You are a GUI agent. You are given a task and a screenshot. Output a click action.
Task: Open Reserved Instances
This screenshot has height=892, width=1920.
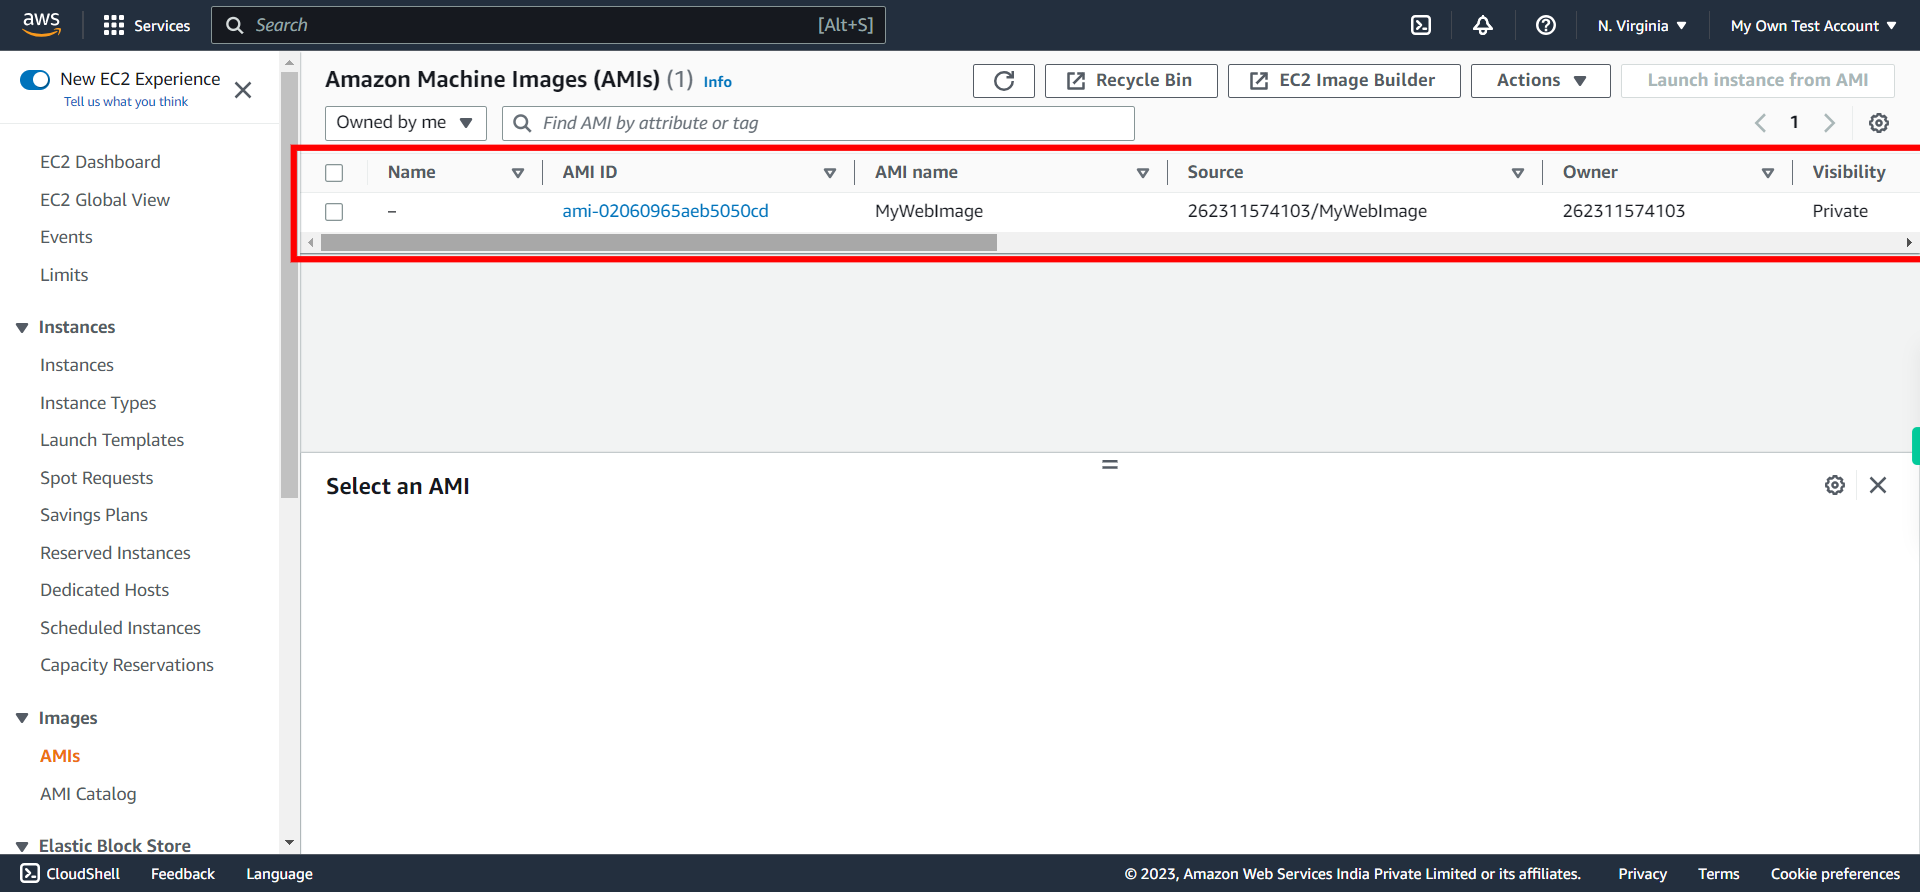115,553
